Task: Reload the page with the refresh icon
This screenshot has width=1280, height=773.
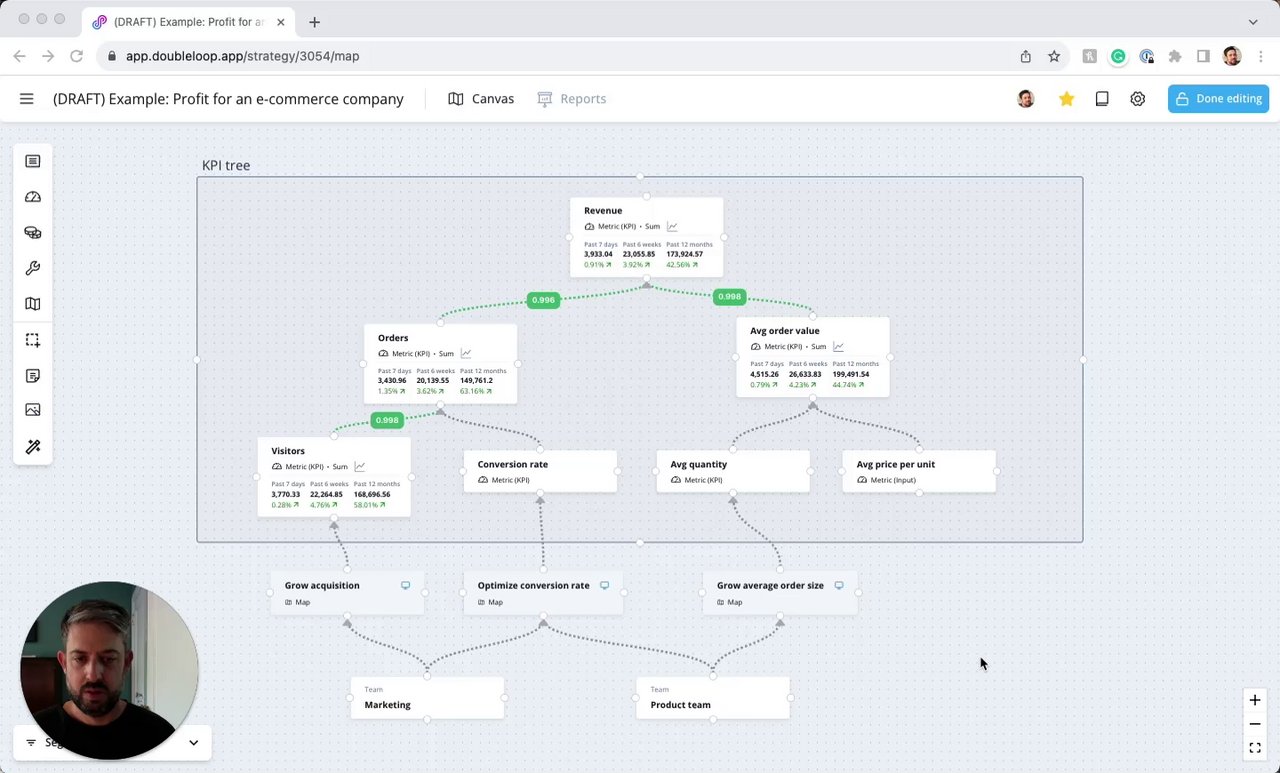Action: 76,56
